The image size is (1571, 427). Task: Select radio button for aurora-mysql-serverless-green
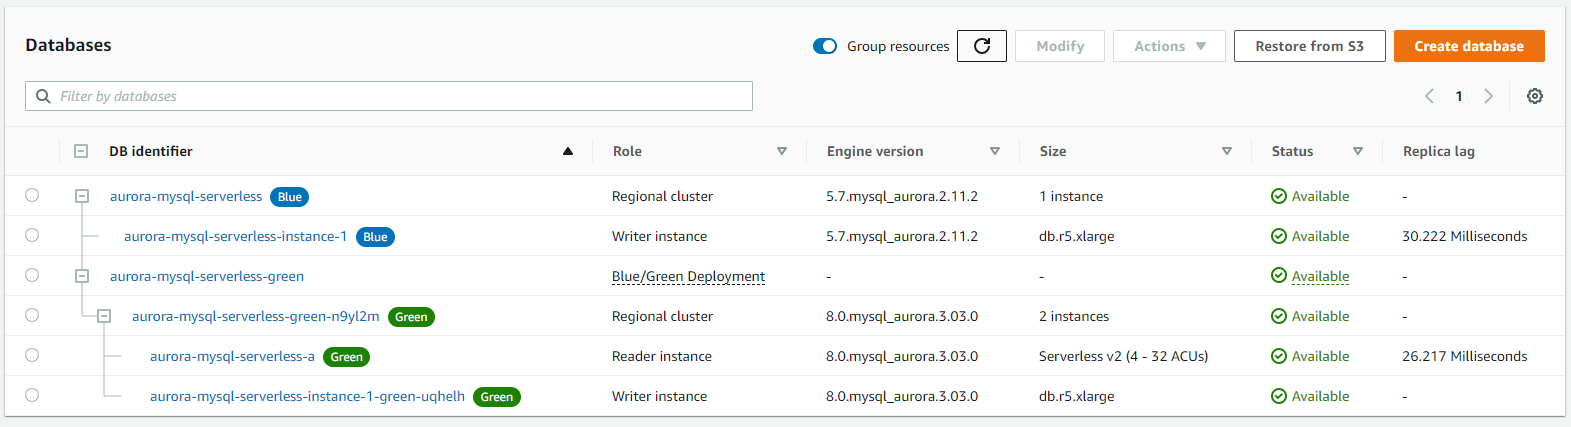(32, 275)
